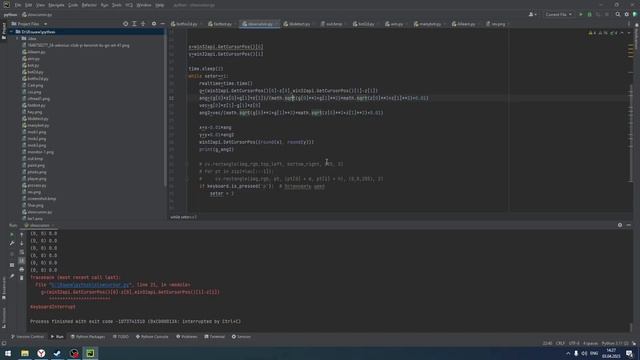This screenshot has width=640, height=360.
Task: Click the green Run button in toolbar
Action: tap(581, 14)
